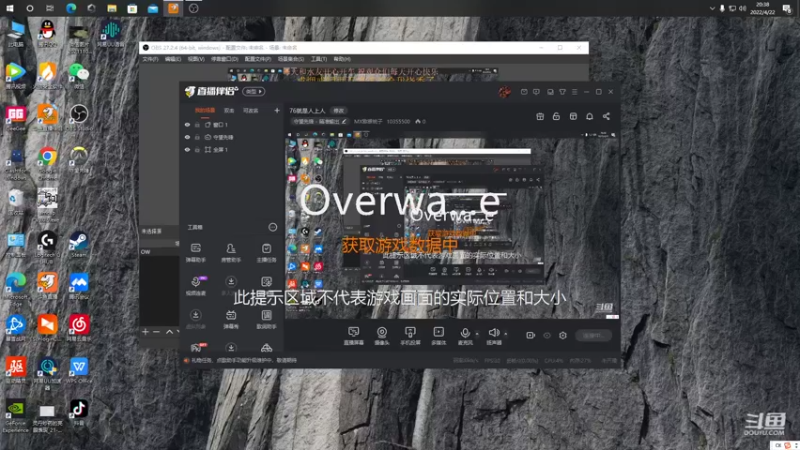Click the microphone icon in the bottom bar
The height and width of the screenshot is (450, 800).
pos(465,333)
